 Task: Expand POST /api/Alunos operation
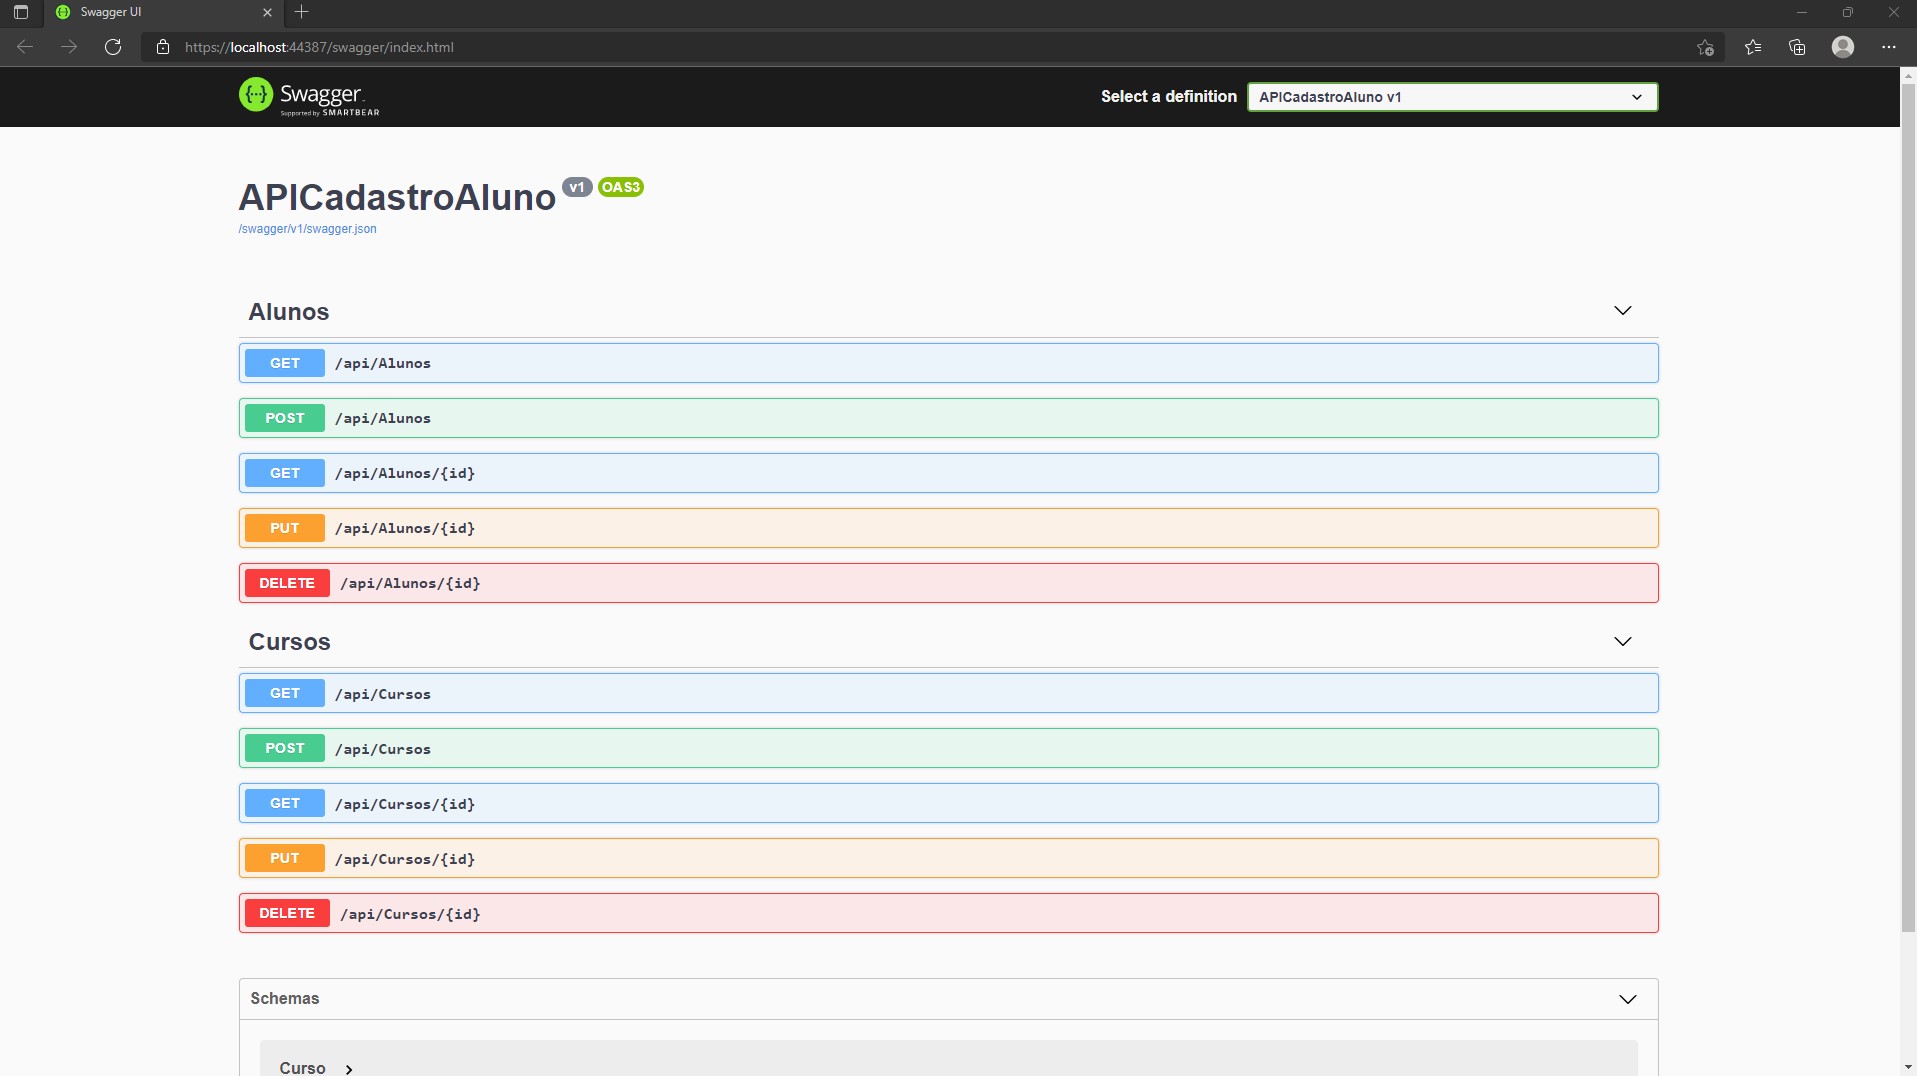(x=948, y=418)
